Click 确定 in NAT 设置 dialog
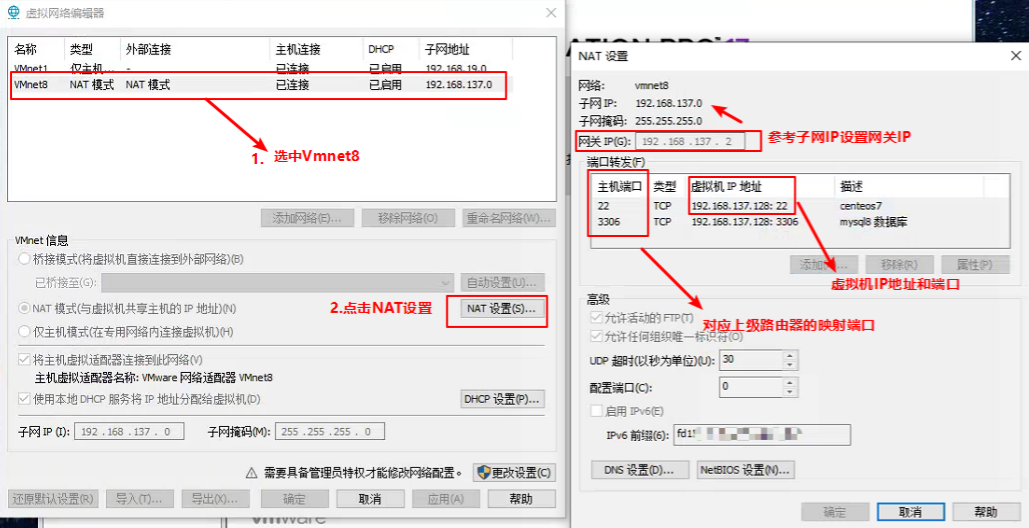The width and height of the screenshot is (1029, 528). (x=834, y=512)
